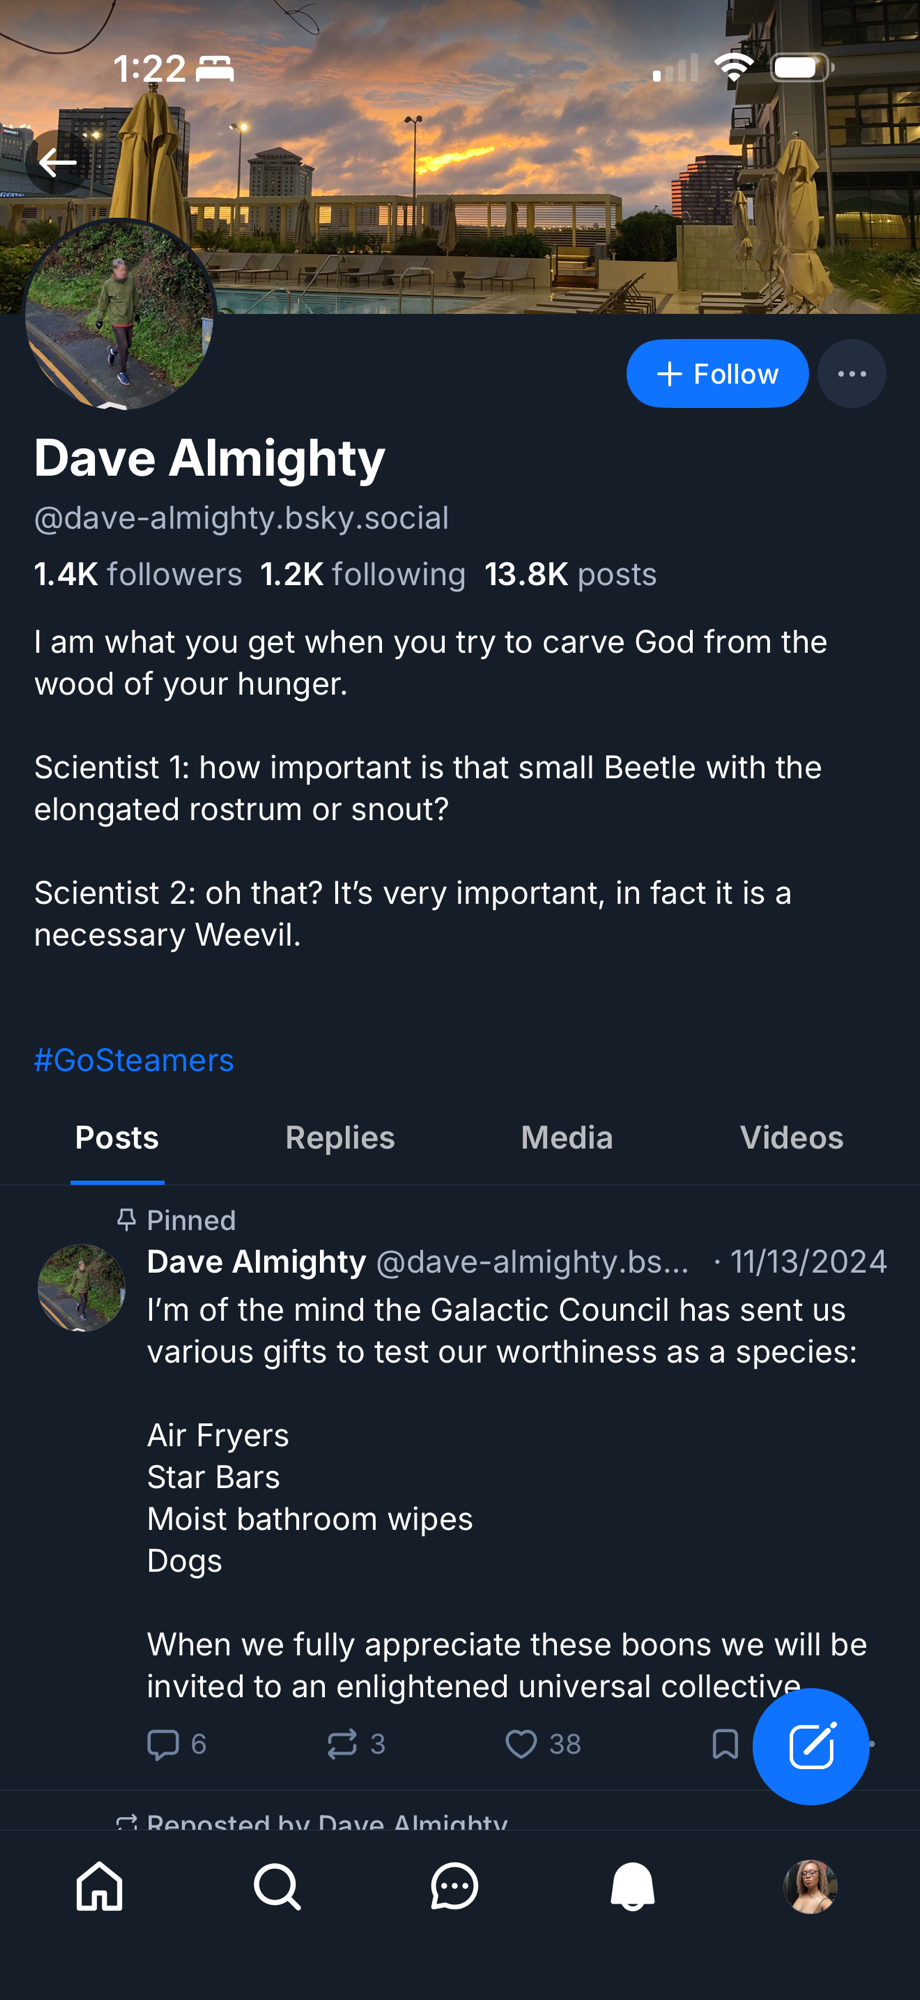Open the #GoSteamers hashtag
920x2000 pixels.
(x=134, y=1060)
